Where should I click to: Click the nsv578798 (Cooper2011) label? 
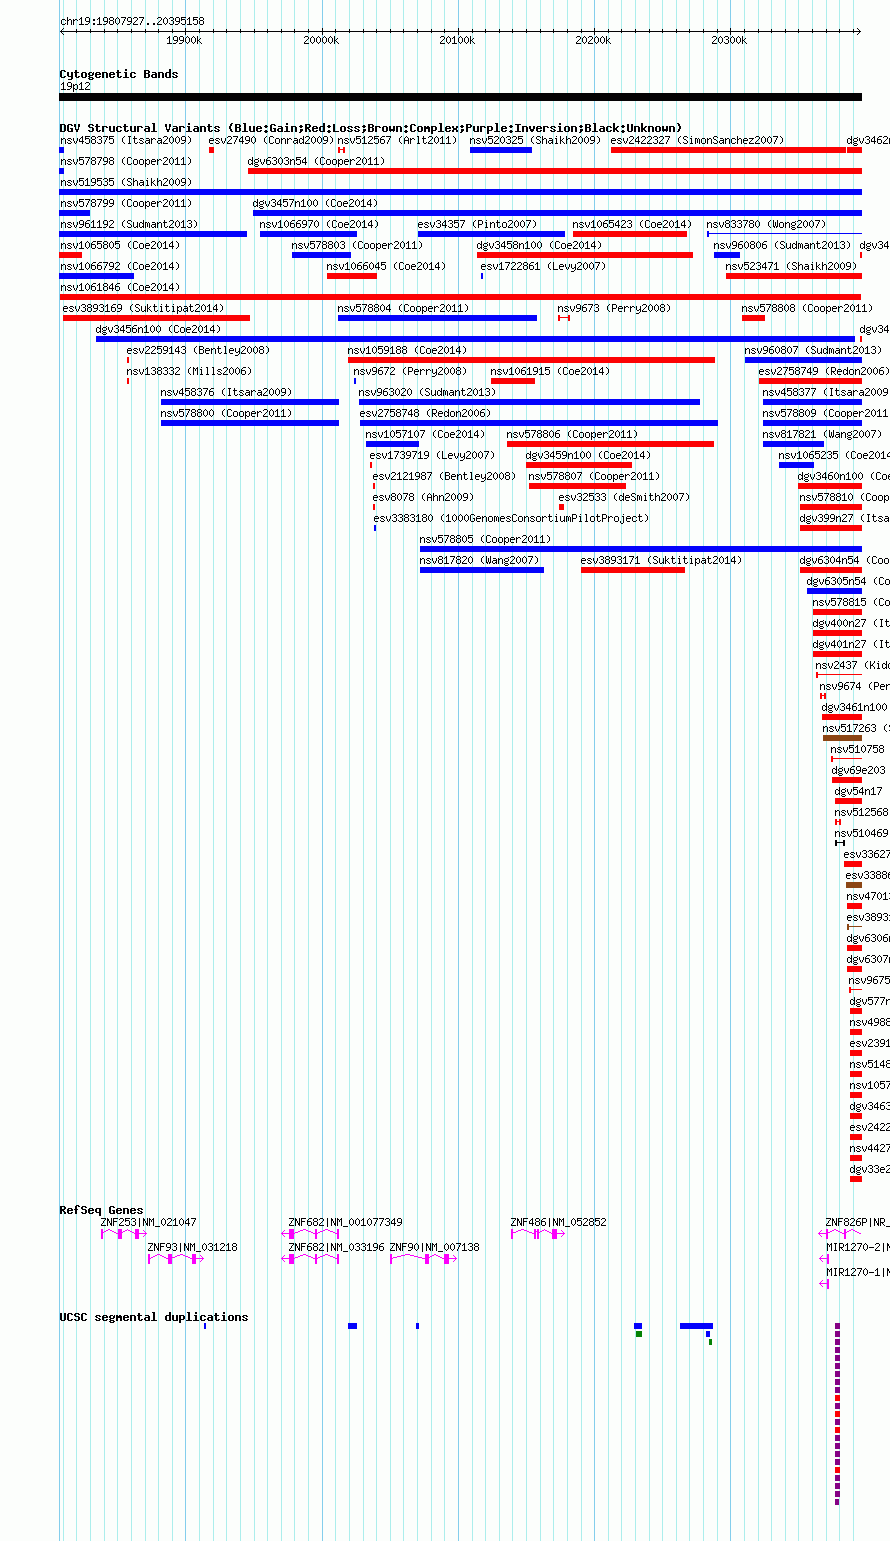(x=126, y=161)
